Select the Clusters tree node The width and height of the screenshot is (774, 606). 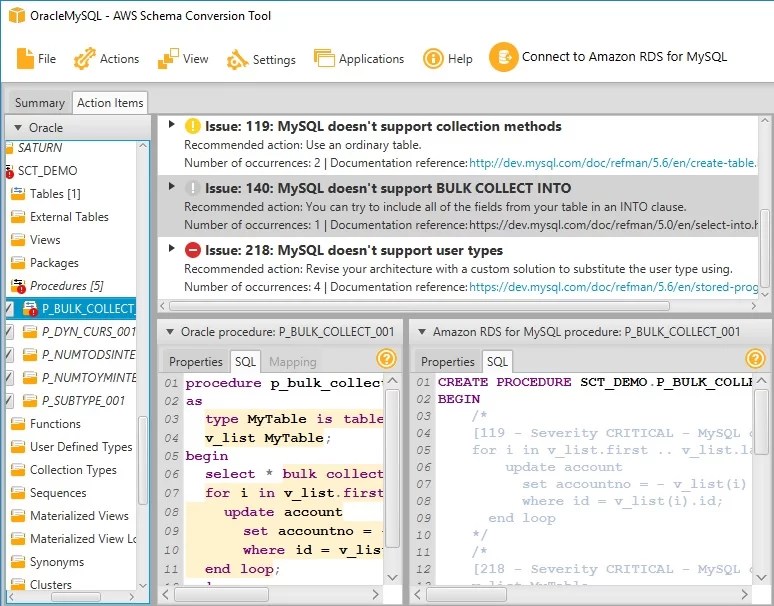(51, 585)
